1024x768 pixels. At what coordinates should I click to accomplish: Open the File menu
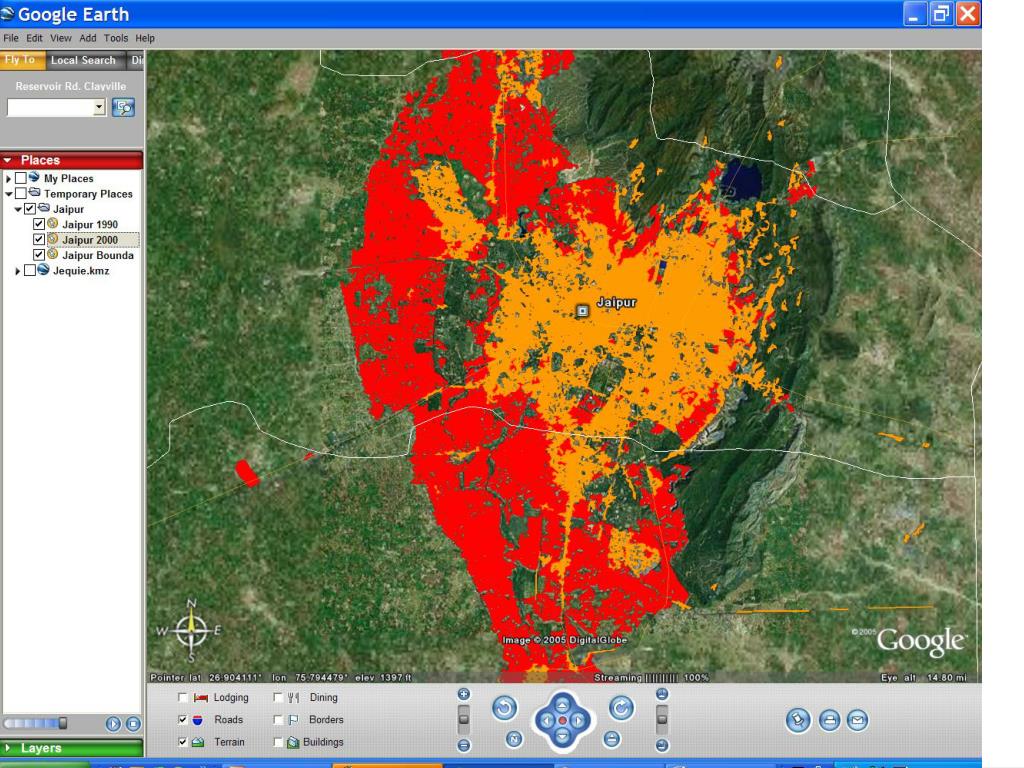(10, 38)
